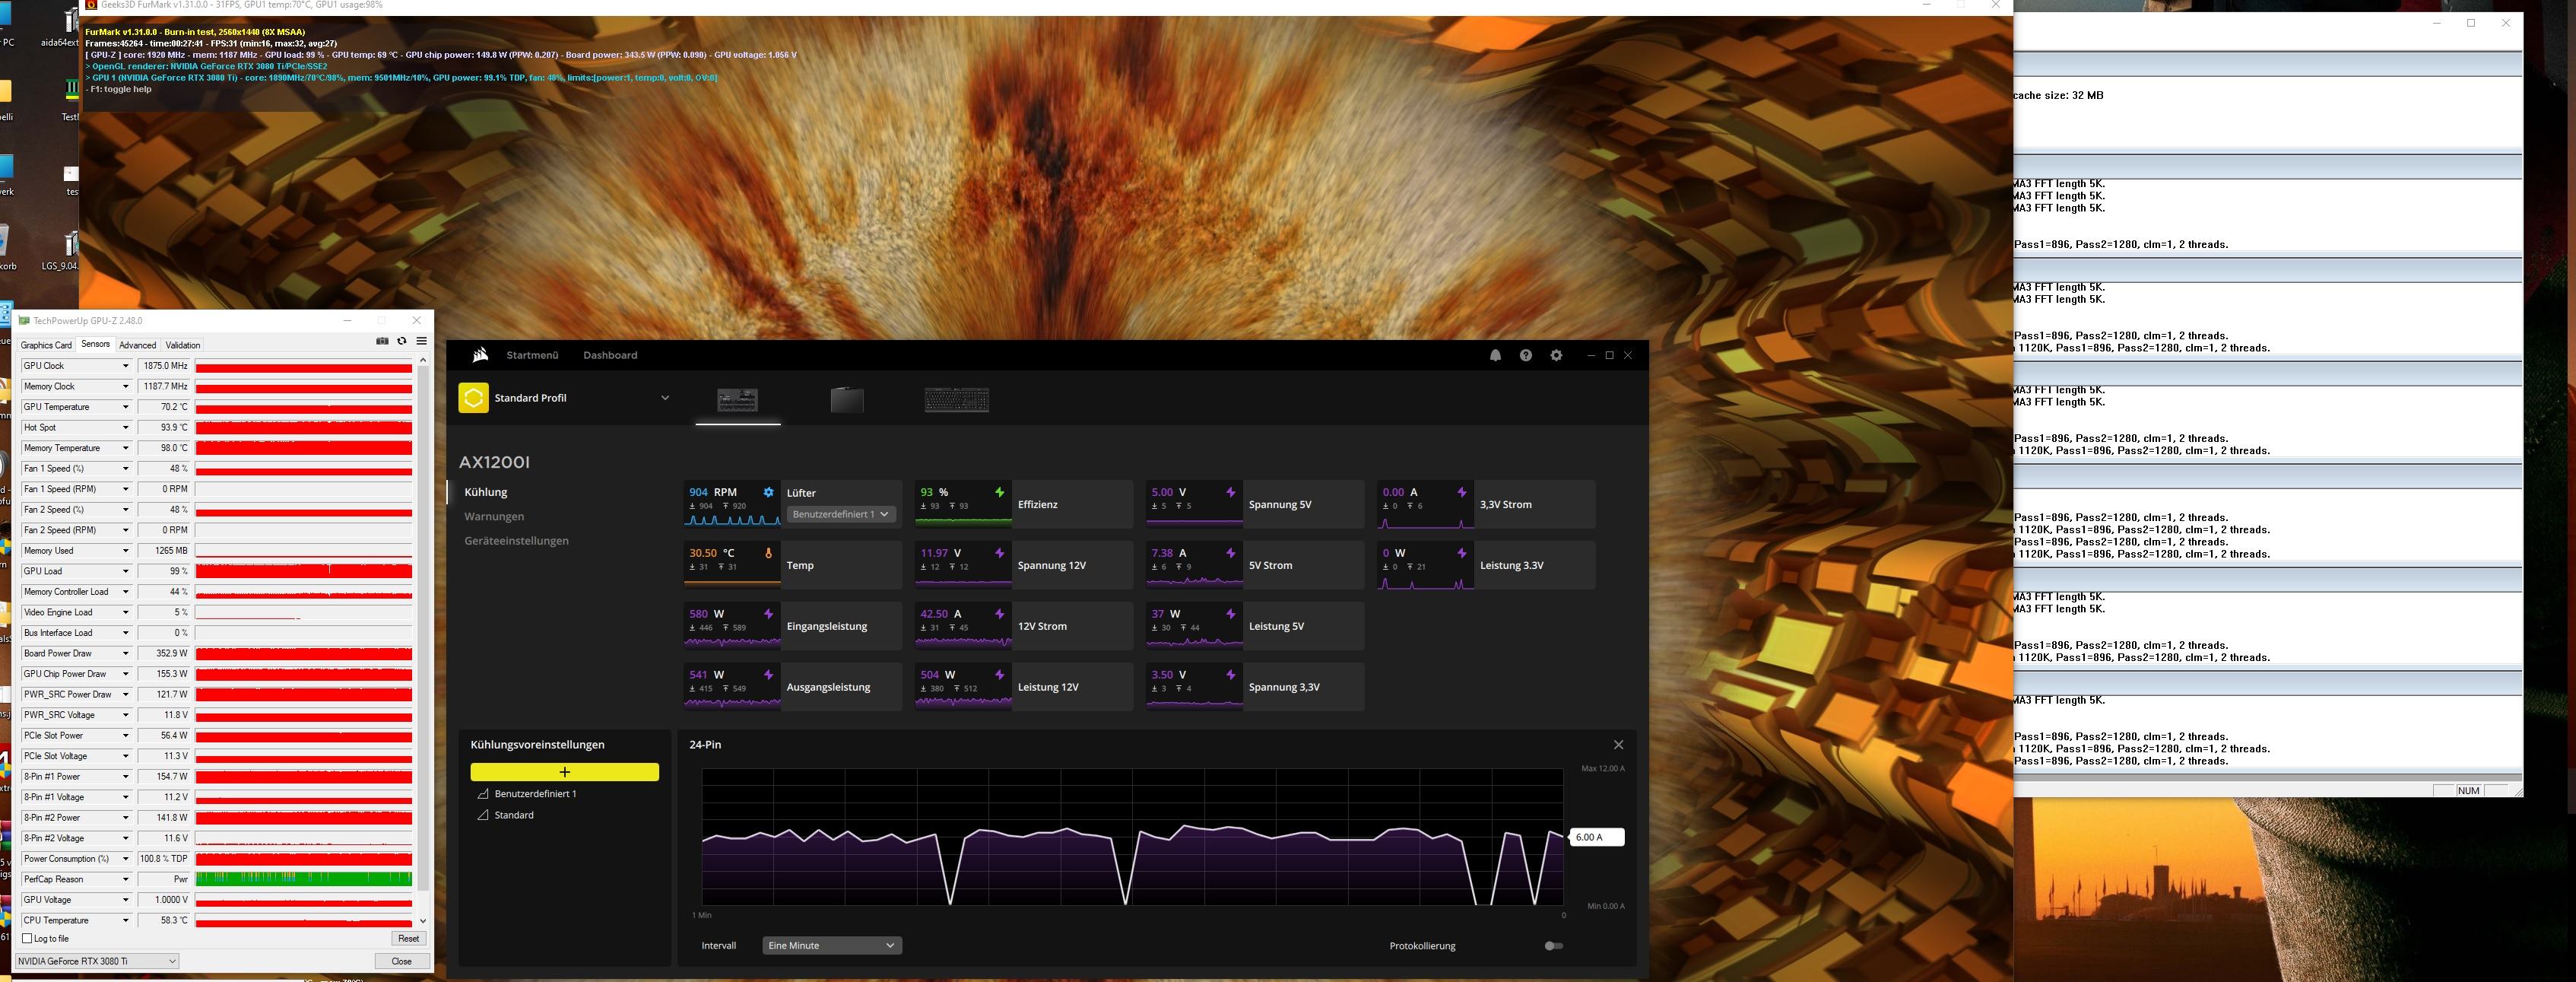Enable Log to file checkbox
The width and height of the screenshot is (2576, 982).
click(27, 939)
